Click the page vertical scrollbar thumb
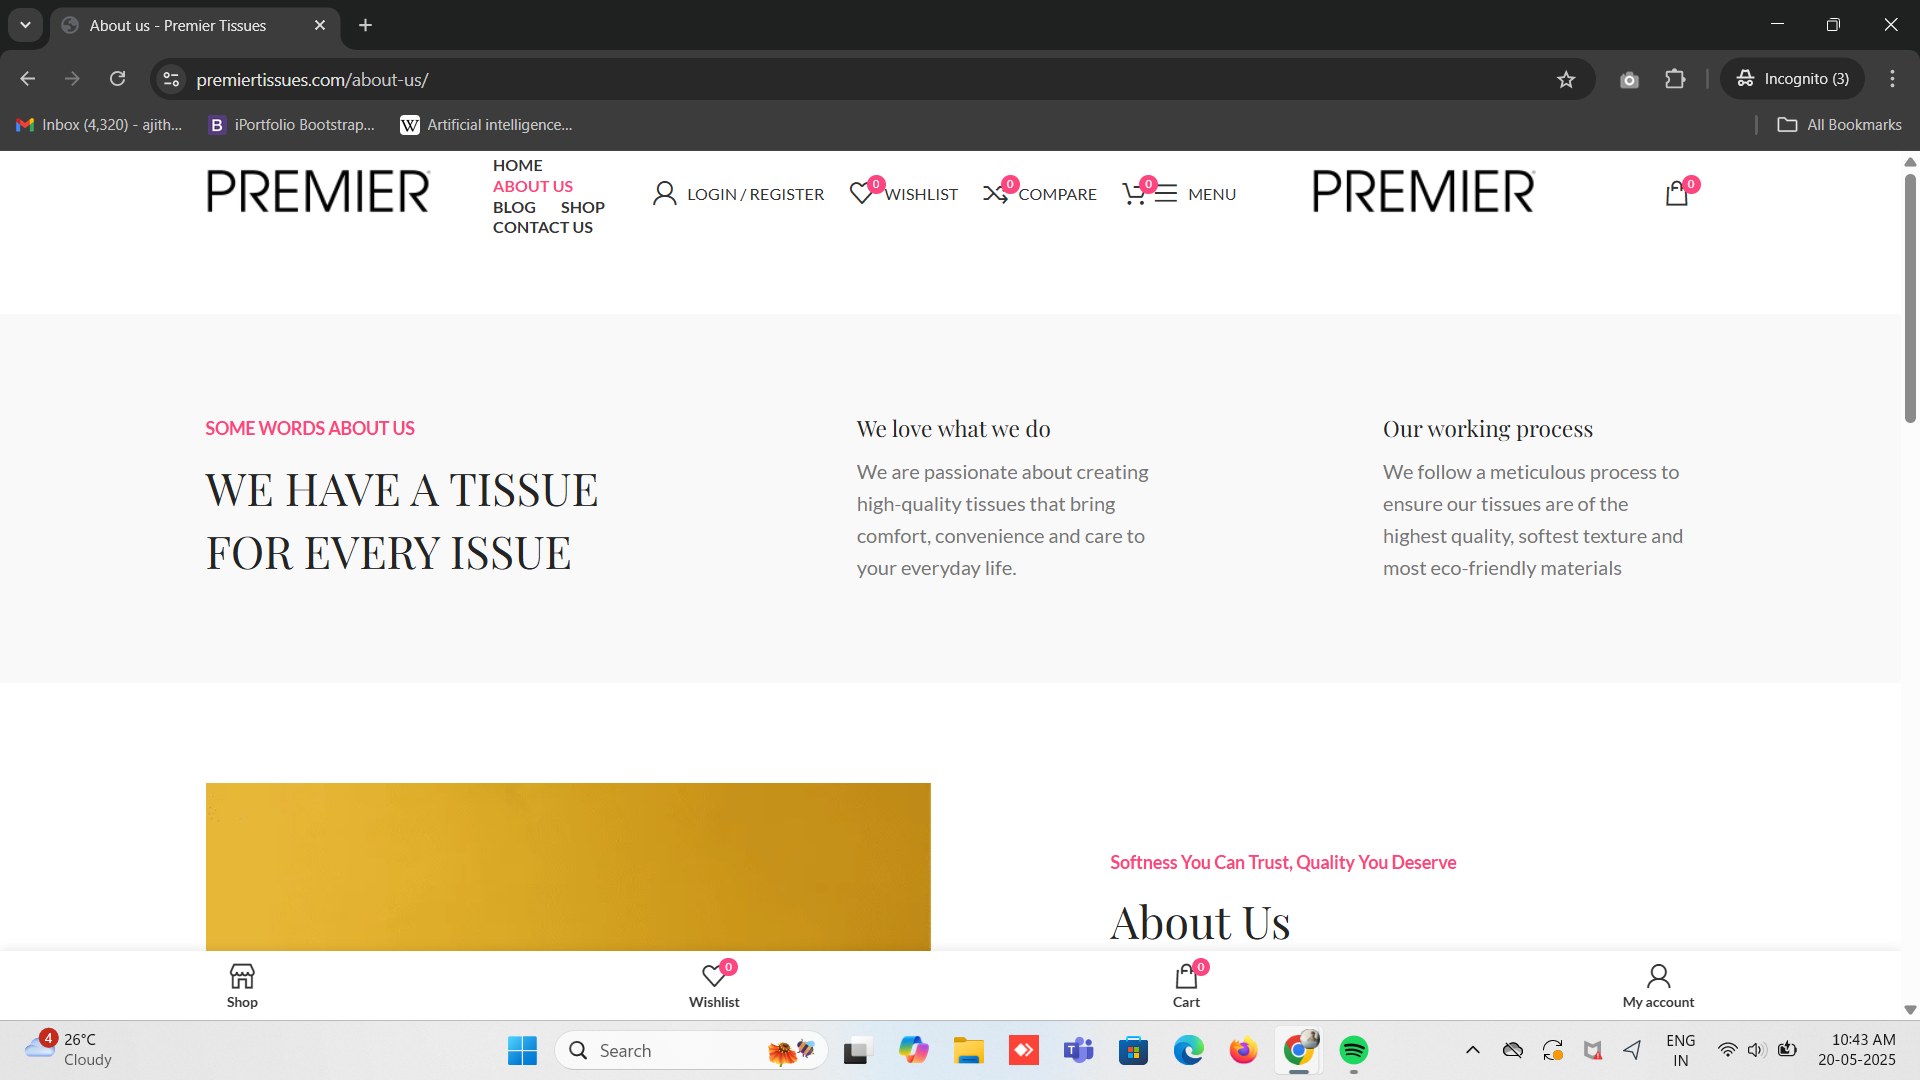 (1910, 300)
